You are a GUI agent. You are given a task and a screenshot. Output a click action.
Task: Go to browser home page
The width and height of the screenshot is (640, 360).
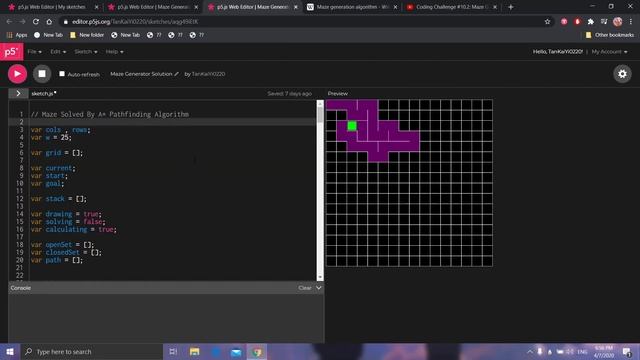(x=49, y=22)
